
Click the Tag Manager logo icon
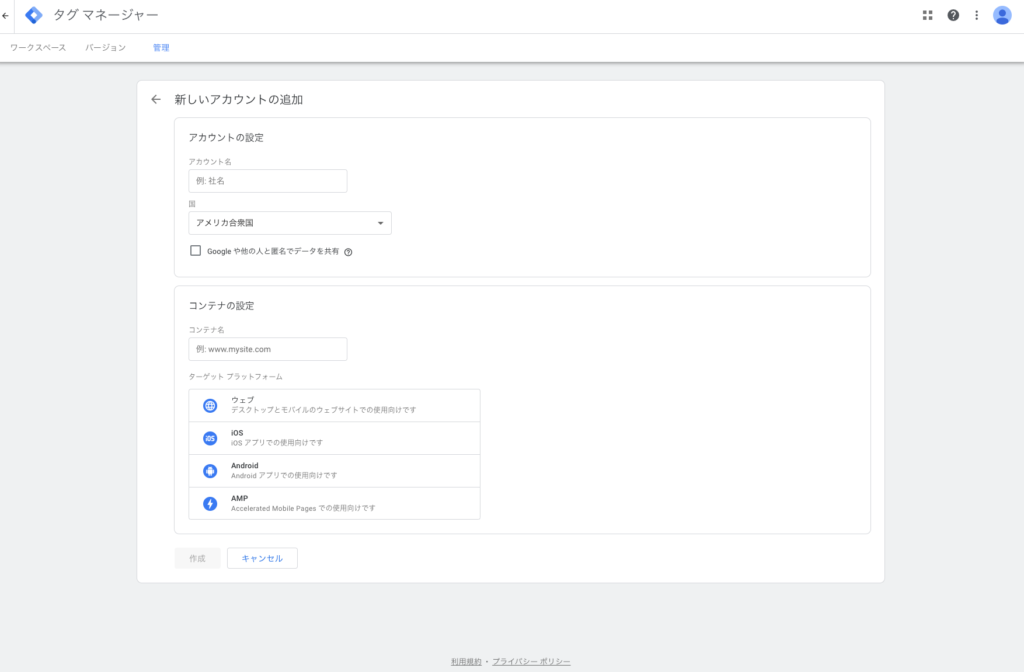pyautogui.click(x=34, y=15)
